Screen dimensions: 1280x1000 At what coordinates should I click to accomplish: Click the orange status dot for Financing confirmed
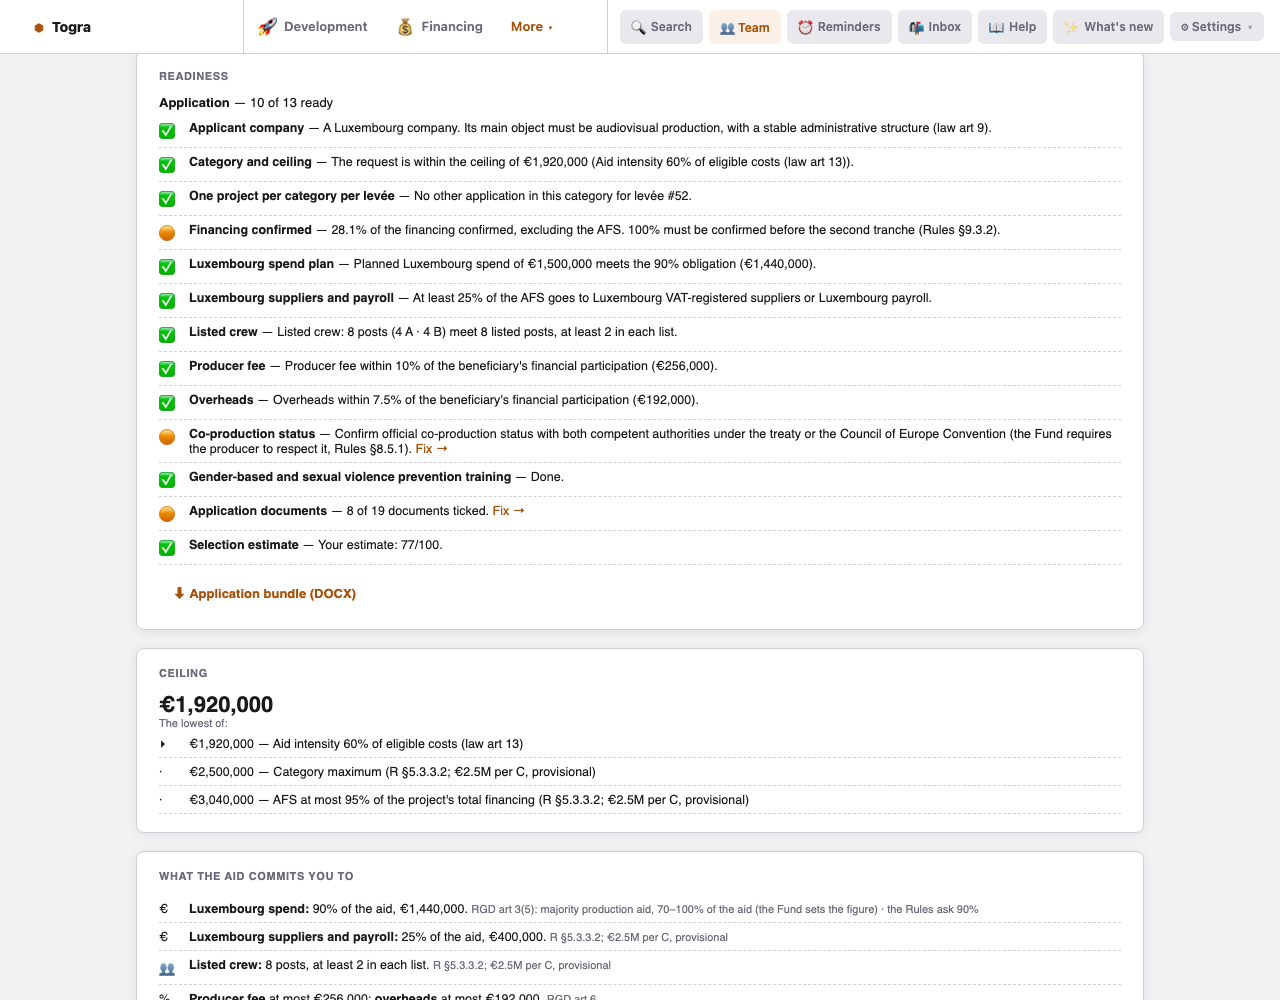[167, 232]
